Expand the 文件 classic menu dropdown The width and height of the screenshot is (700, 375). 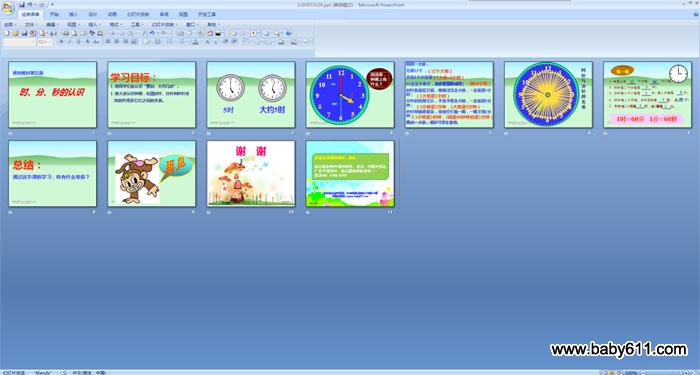click(x=31, y=25)
